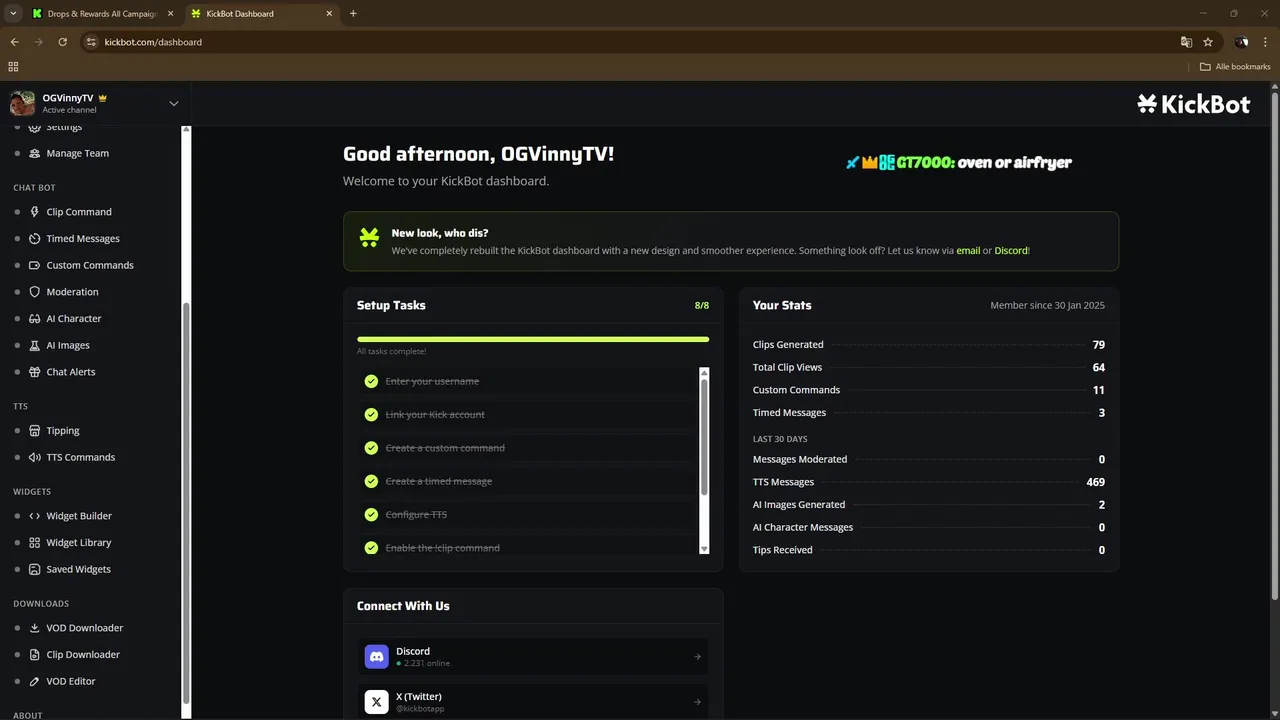Toggle the 'Enter your username' task checkmark
Viewport: 1280px width, 720px height.
[x=371, y=381]
